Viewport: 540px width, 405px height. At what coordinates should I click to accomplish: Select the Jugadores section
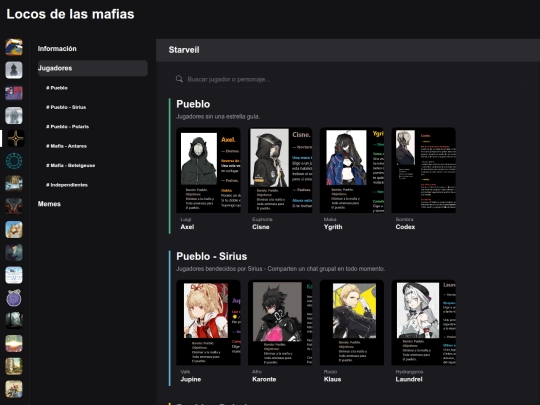[x=92, y=68]
